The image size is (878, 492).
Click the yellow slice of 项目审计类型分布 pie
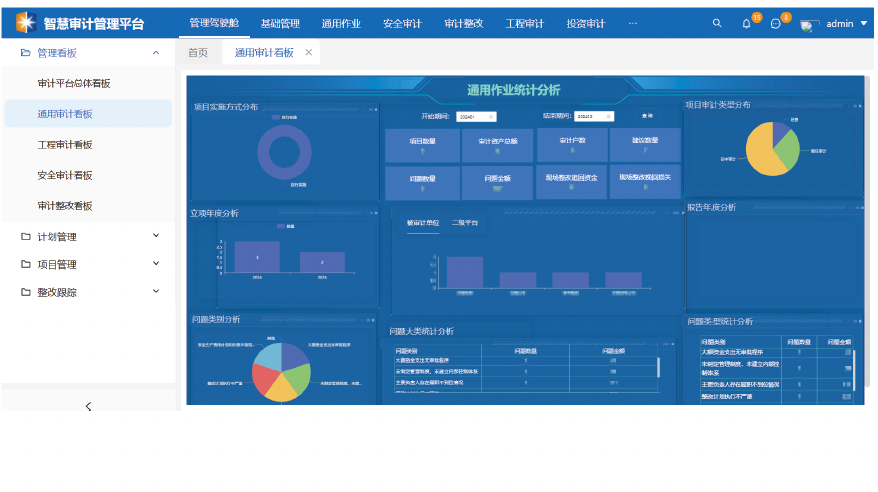(760, 158)
